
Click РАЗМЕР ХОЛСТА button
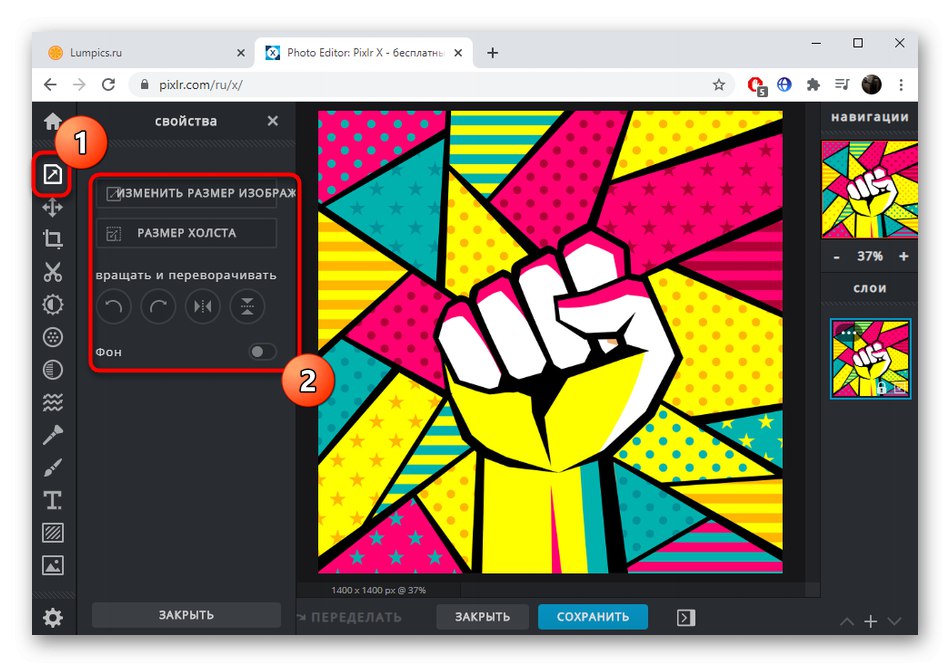click(x=187, y=233)
